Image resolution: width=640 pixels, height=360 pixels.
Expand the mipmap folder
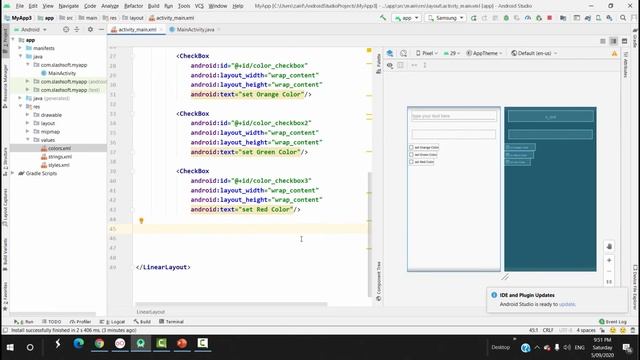pyautogui.click(x=28, y=131)
